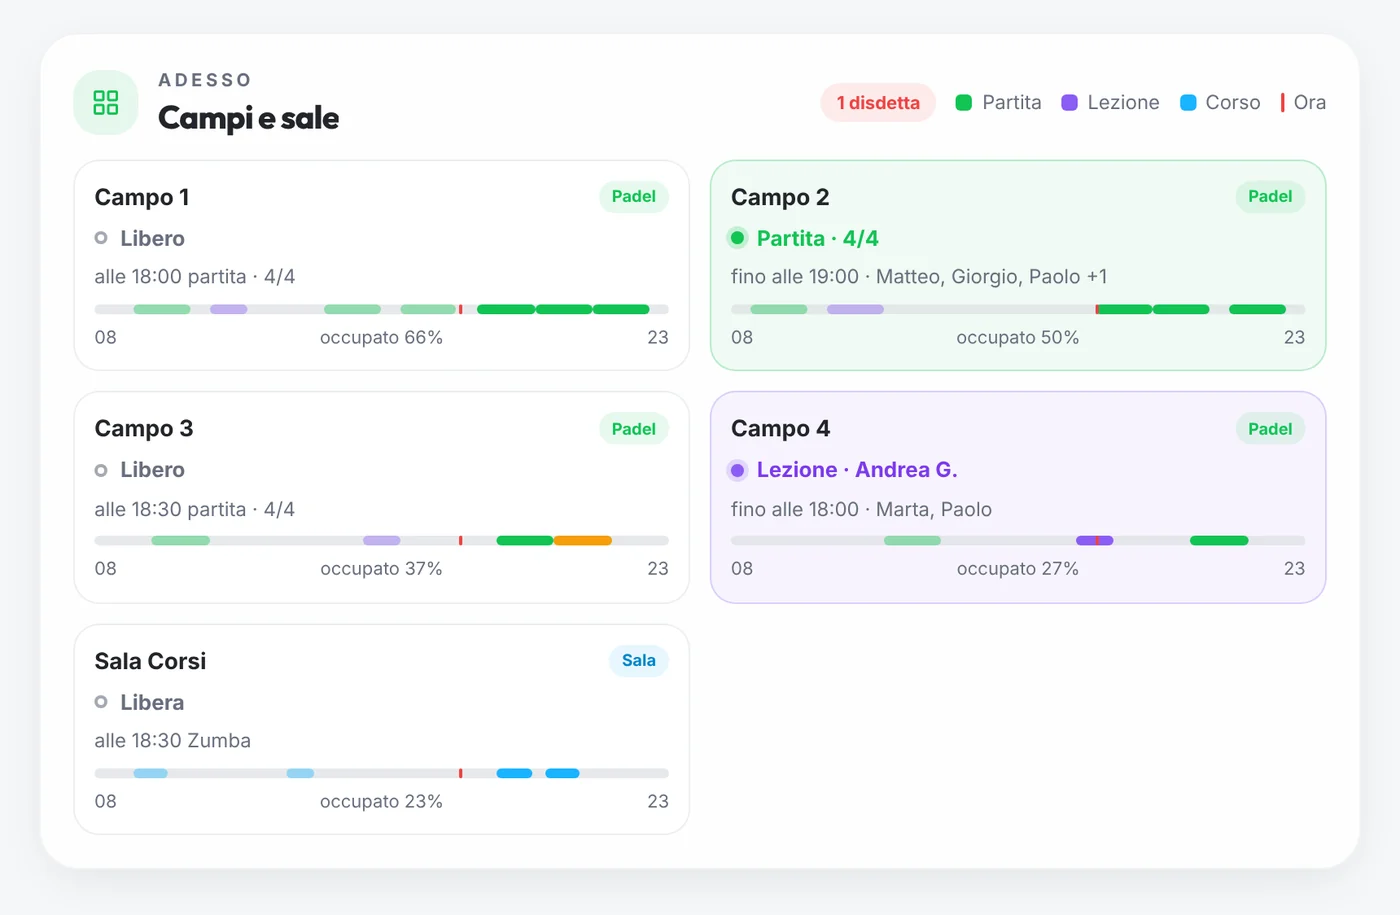The height and width of the screenshot is (915, 1400).
Task: Click the green Partita legend square
Action: tap(964, 102)
